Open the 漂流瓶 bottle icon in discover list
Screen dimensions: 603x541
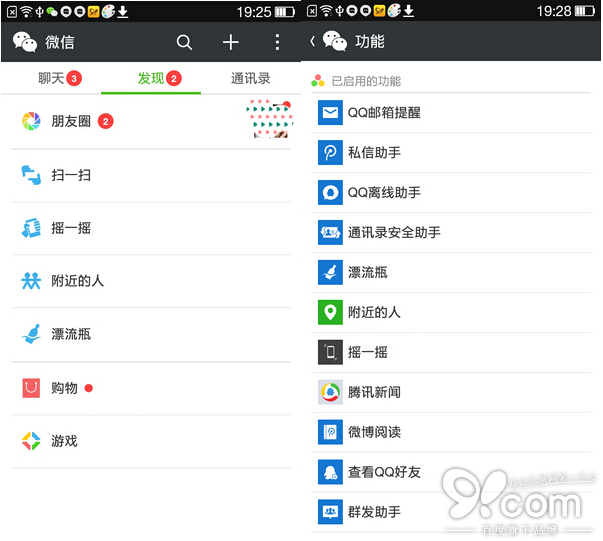pyautogui.click(x=31, y=334)
